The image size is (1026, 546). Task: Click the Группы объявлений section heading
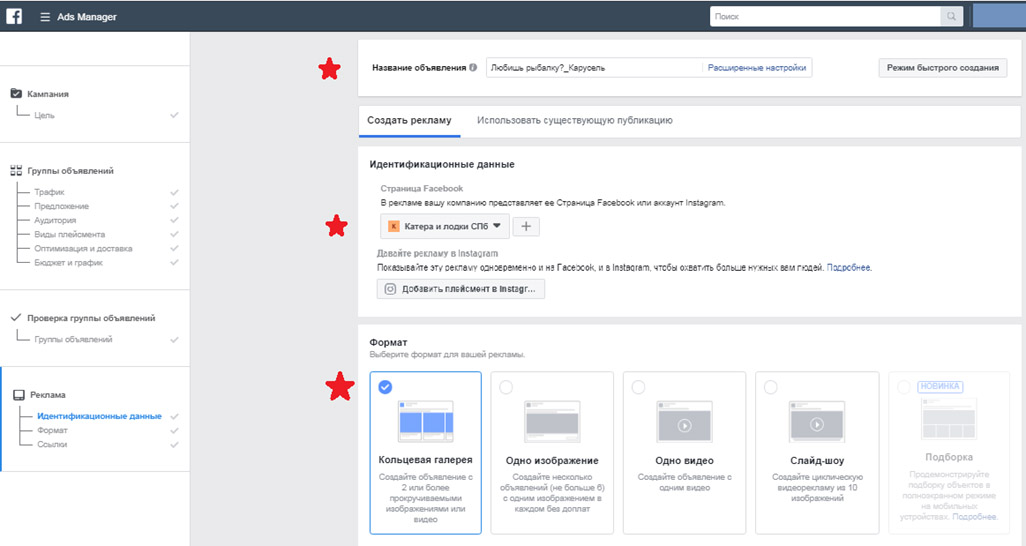click(71, 171)
